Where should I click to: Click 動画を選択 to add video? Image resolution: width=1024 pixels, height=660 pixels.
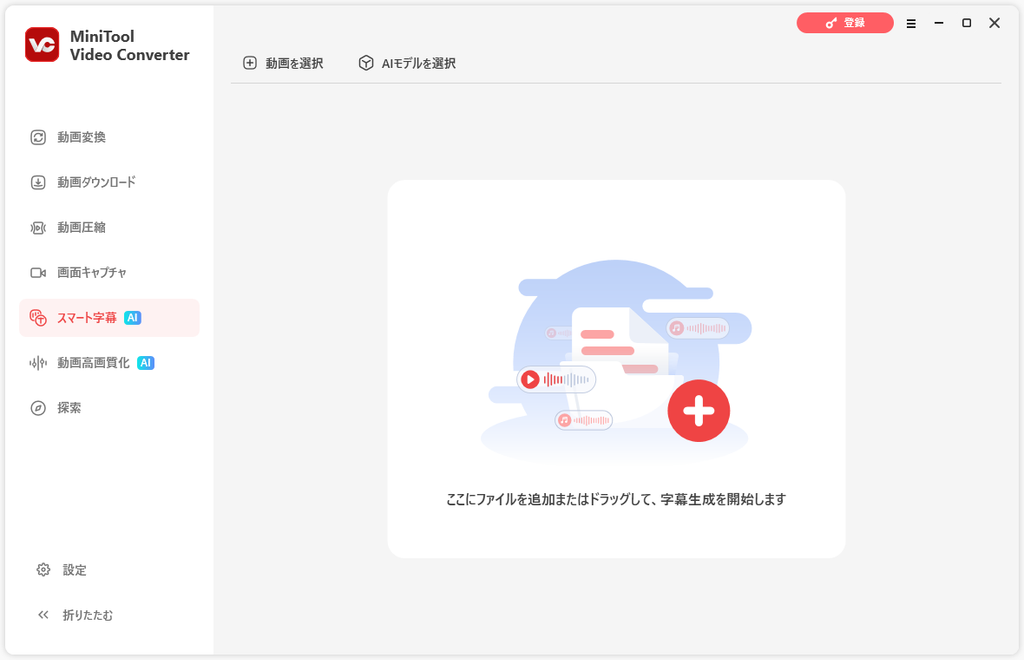pos(283,63)
